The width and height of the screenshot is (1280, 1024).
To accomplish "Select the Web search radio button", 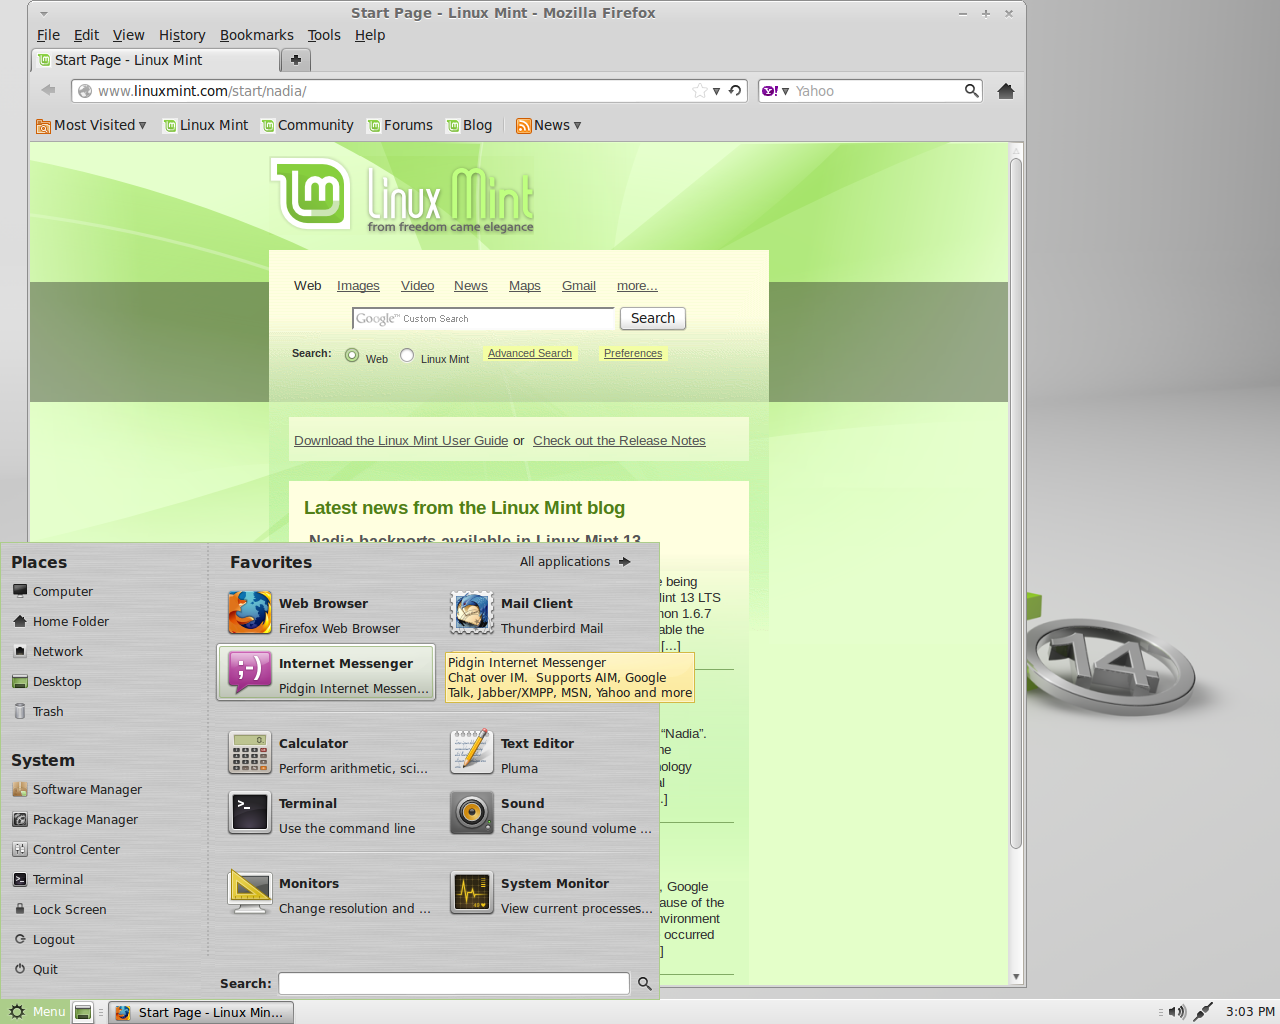I will [352, 355].
